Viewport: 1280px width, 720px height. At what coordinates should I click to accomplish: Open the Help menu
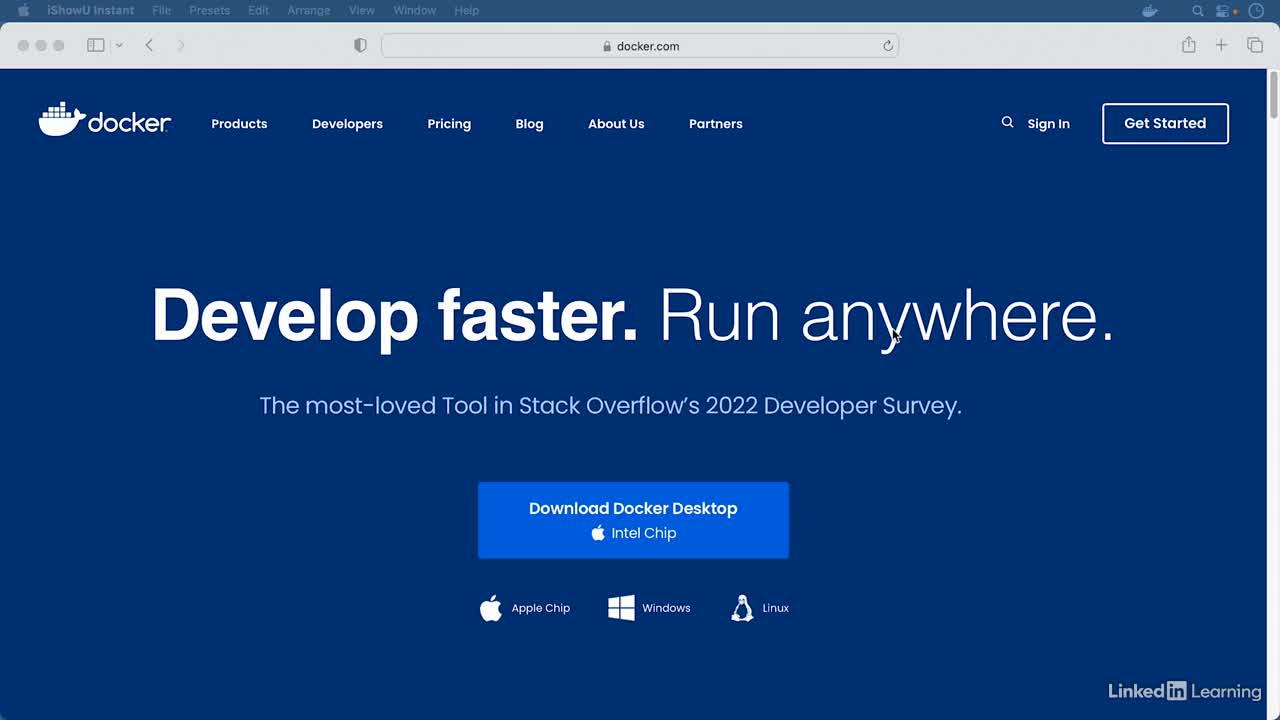click(467, 10)
